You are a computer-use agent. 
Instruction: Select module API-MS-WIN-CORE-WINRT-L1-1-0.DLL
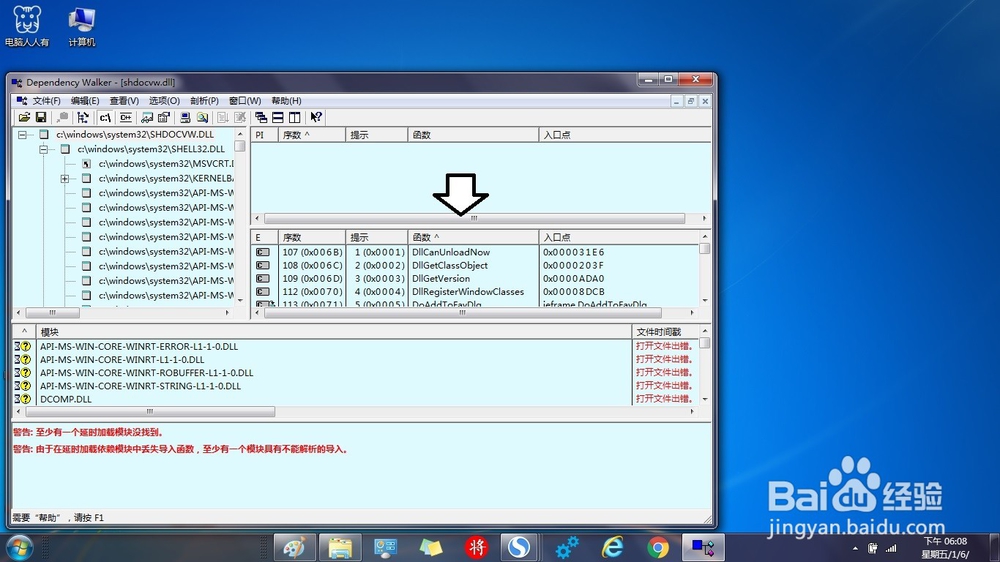coord(355,360)
